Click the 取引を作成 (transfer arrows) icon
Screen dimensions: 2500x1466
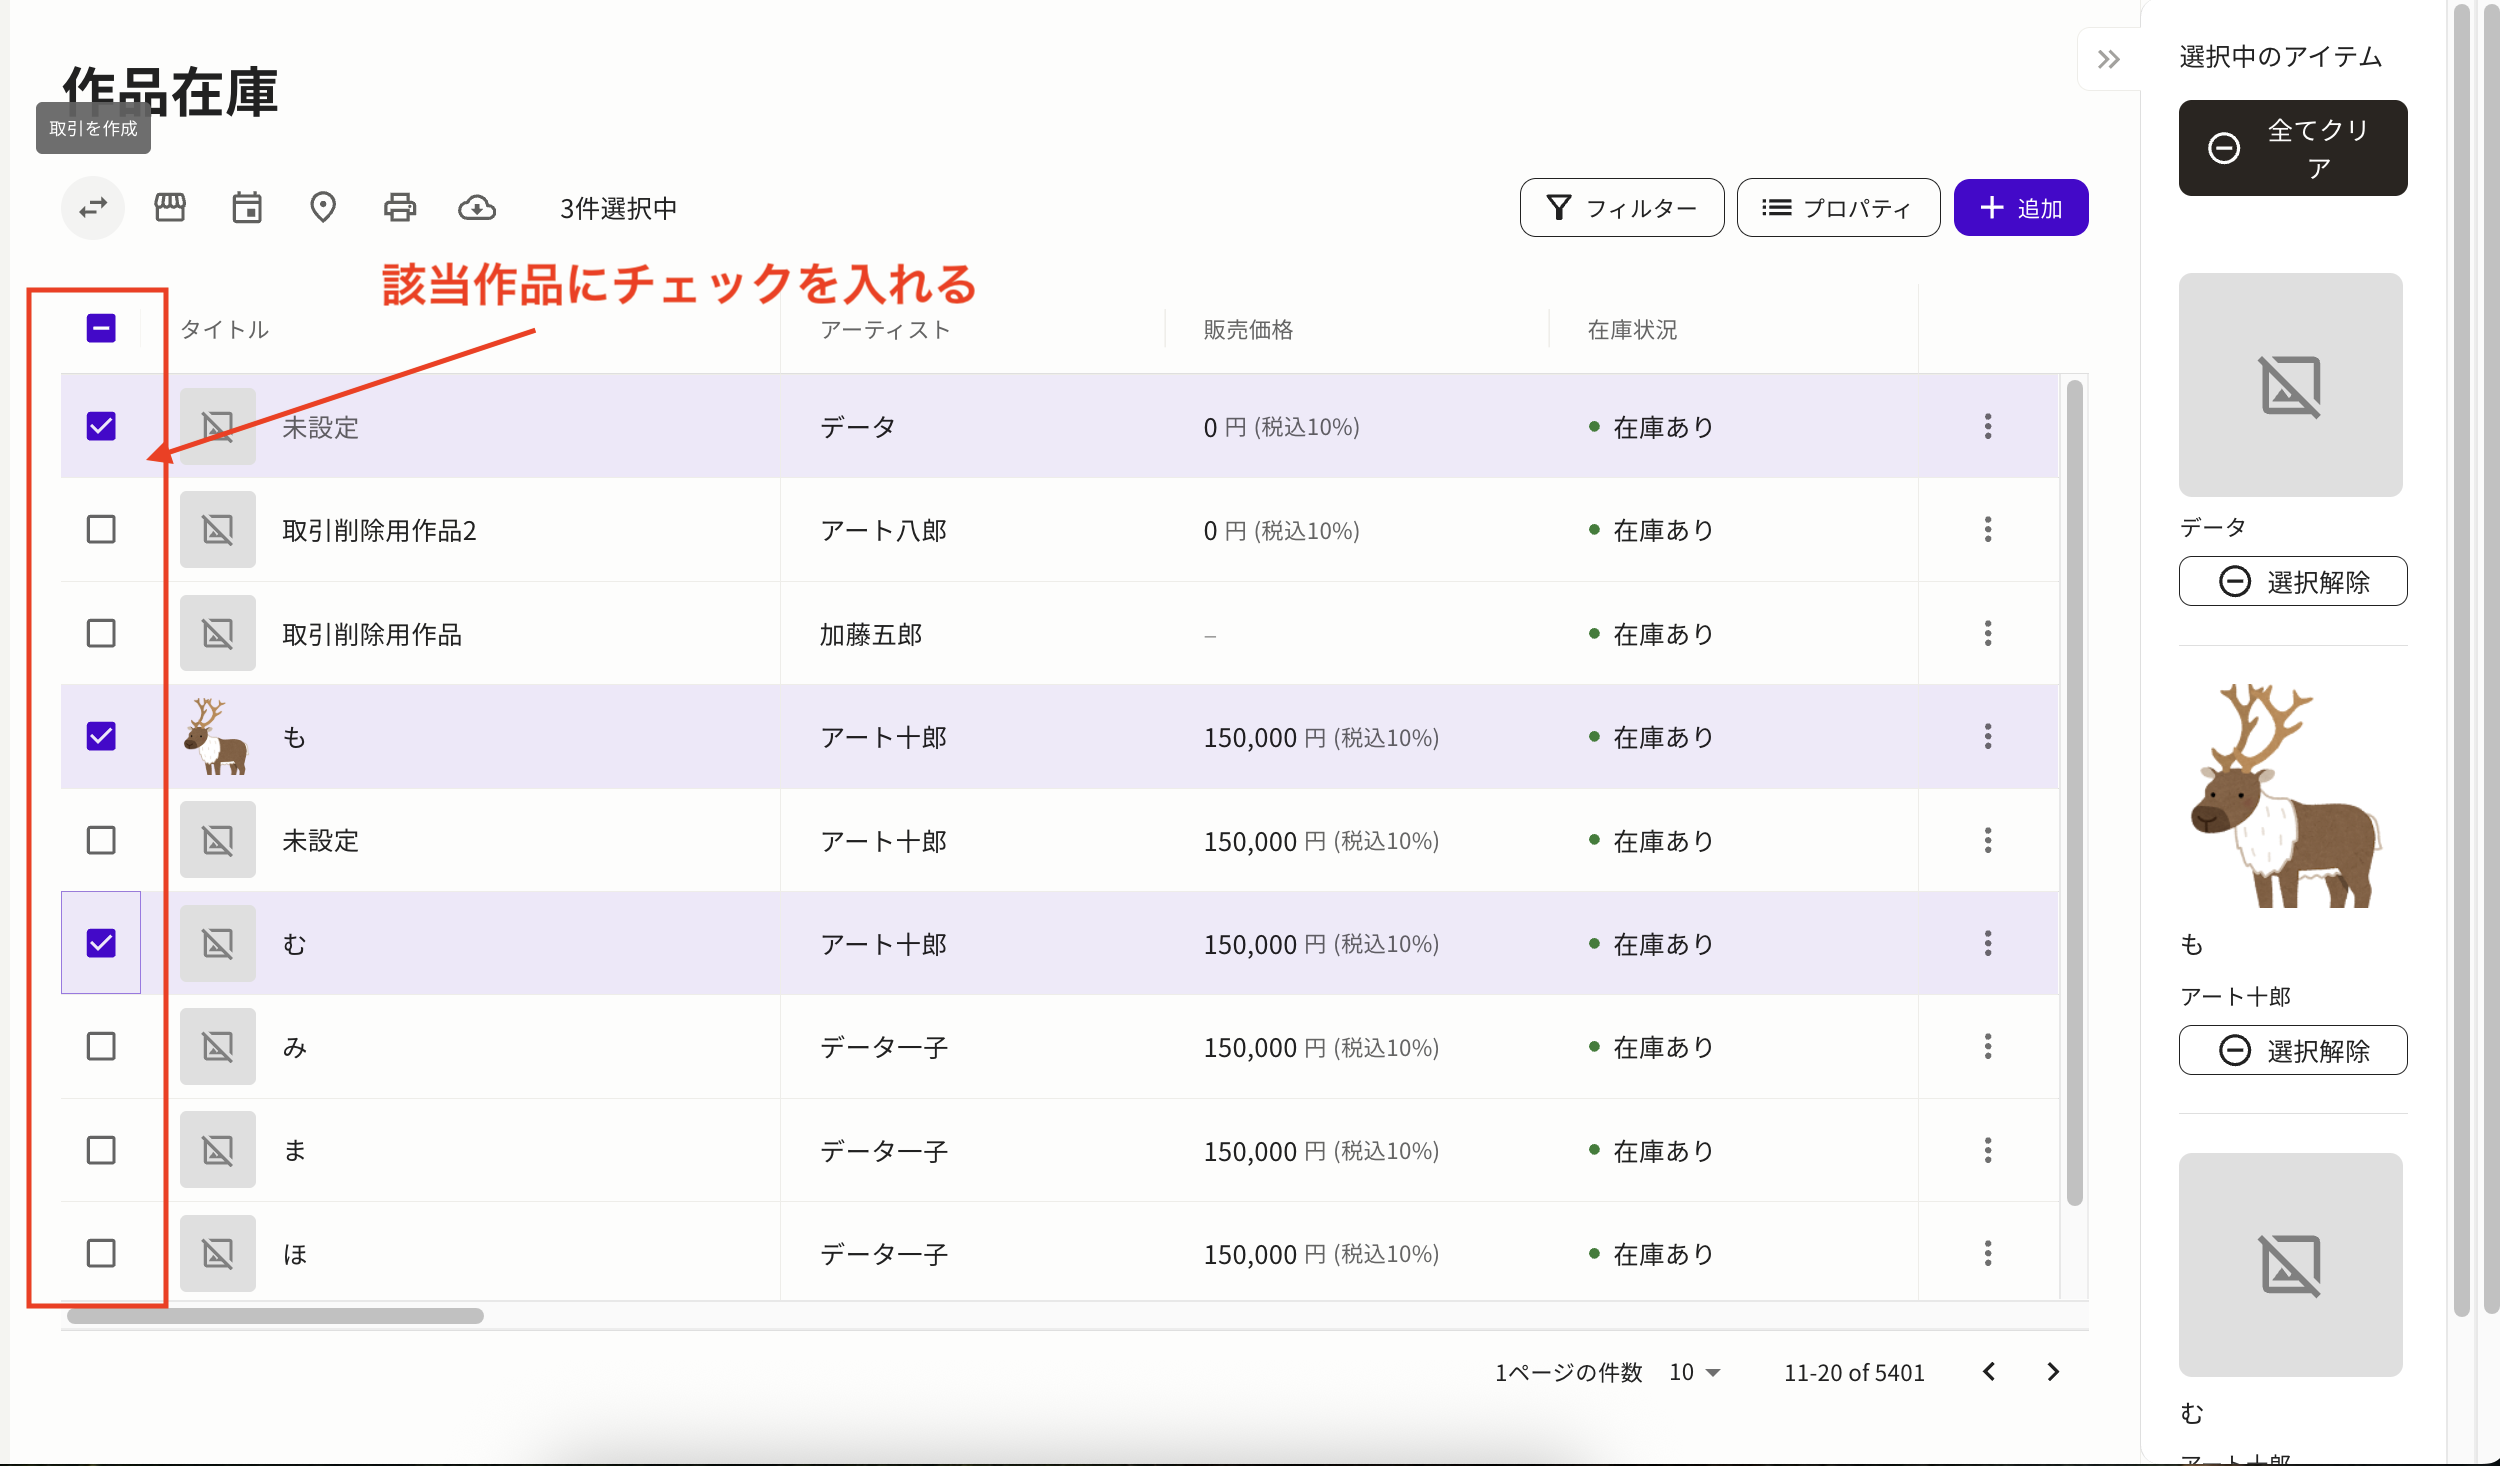coord(92,207)
